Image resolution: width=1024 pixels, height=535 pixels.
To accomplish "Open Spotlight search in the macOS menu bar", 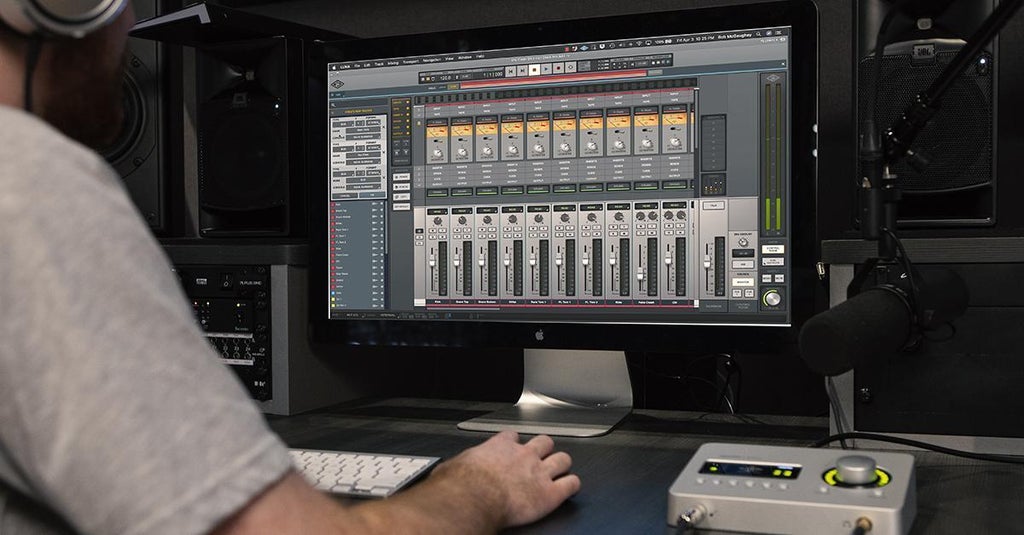I will (759, 34).
